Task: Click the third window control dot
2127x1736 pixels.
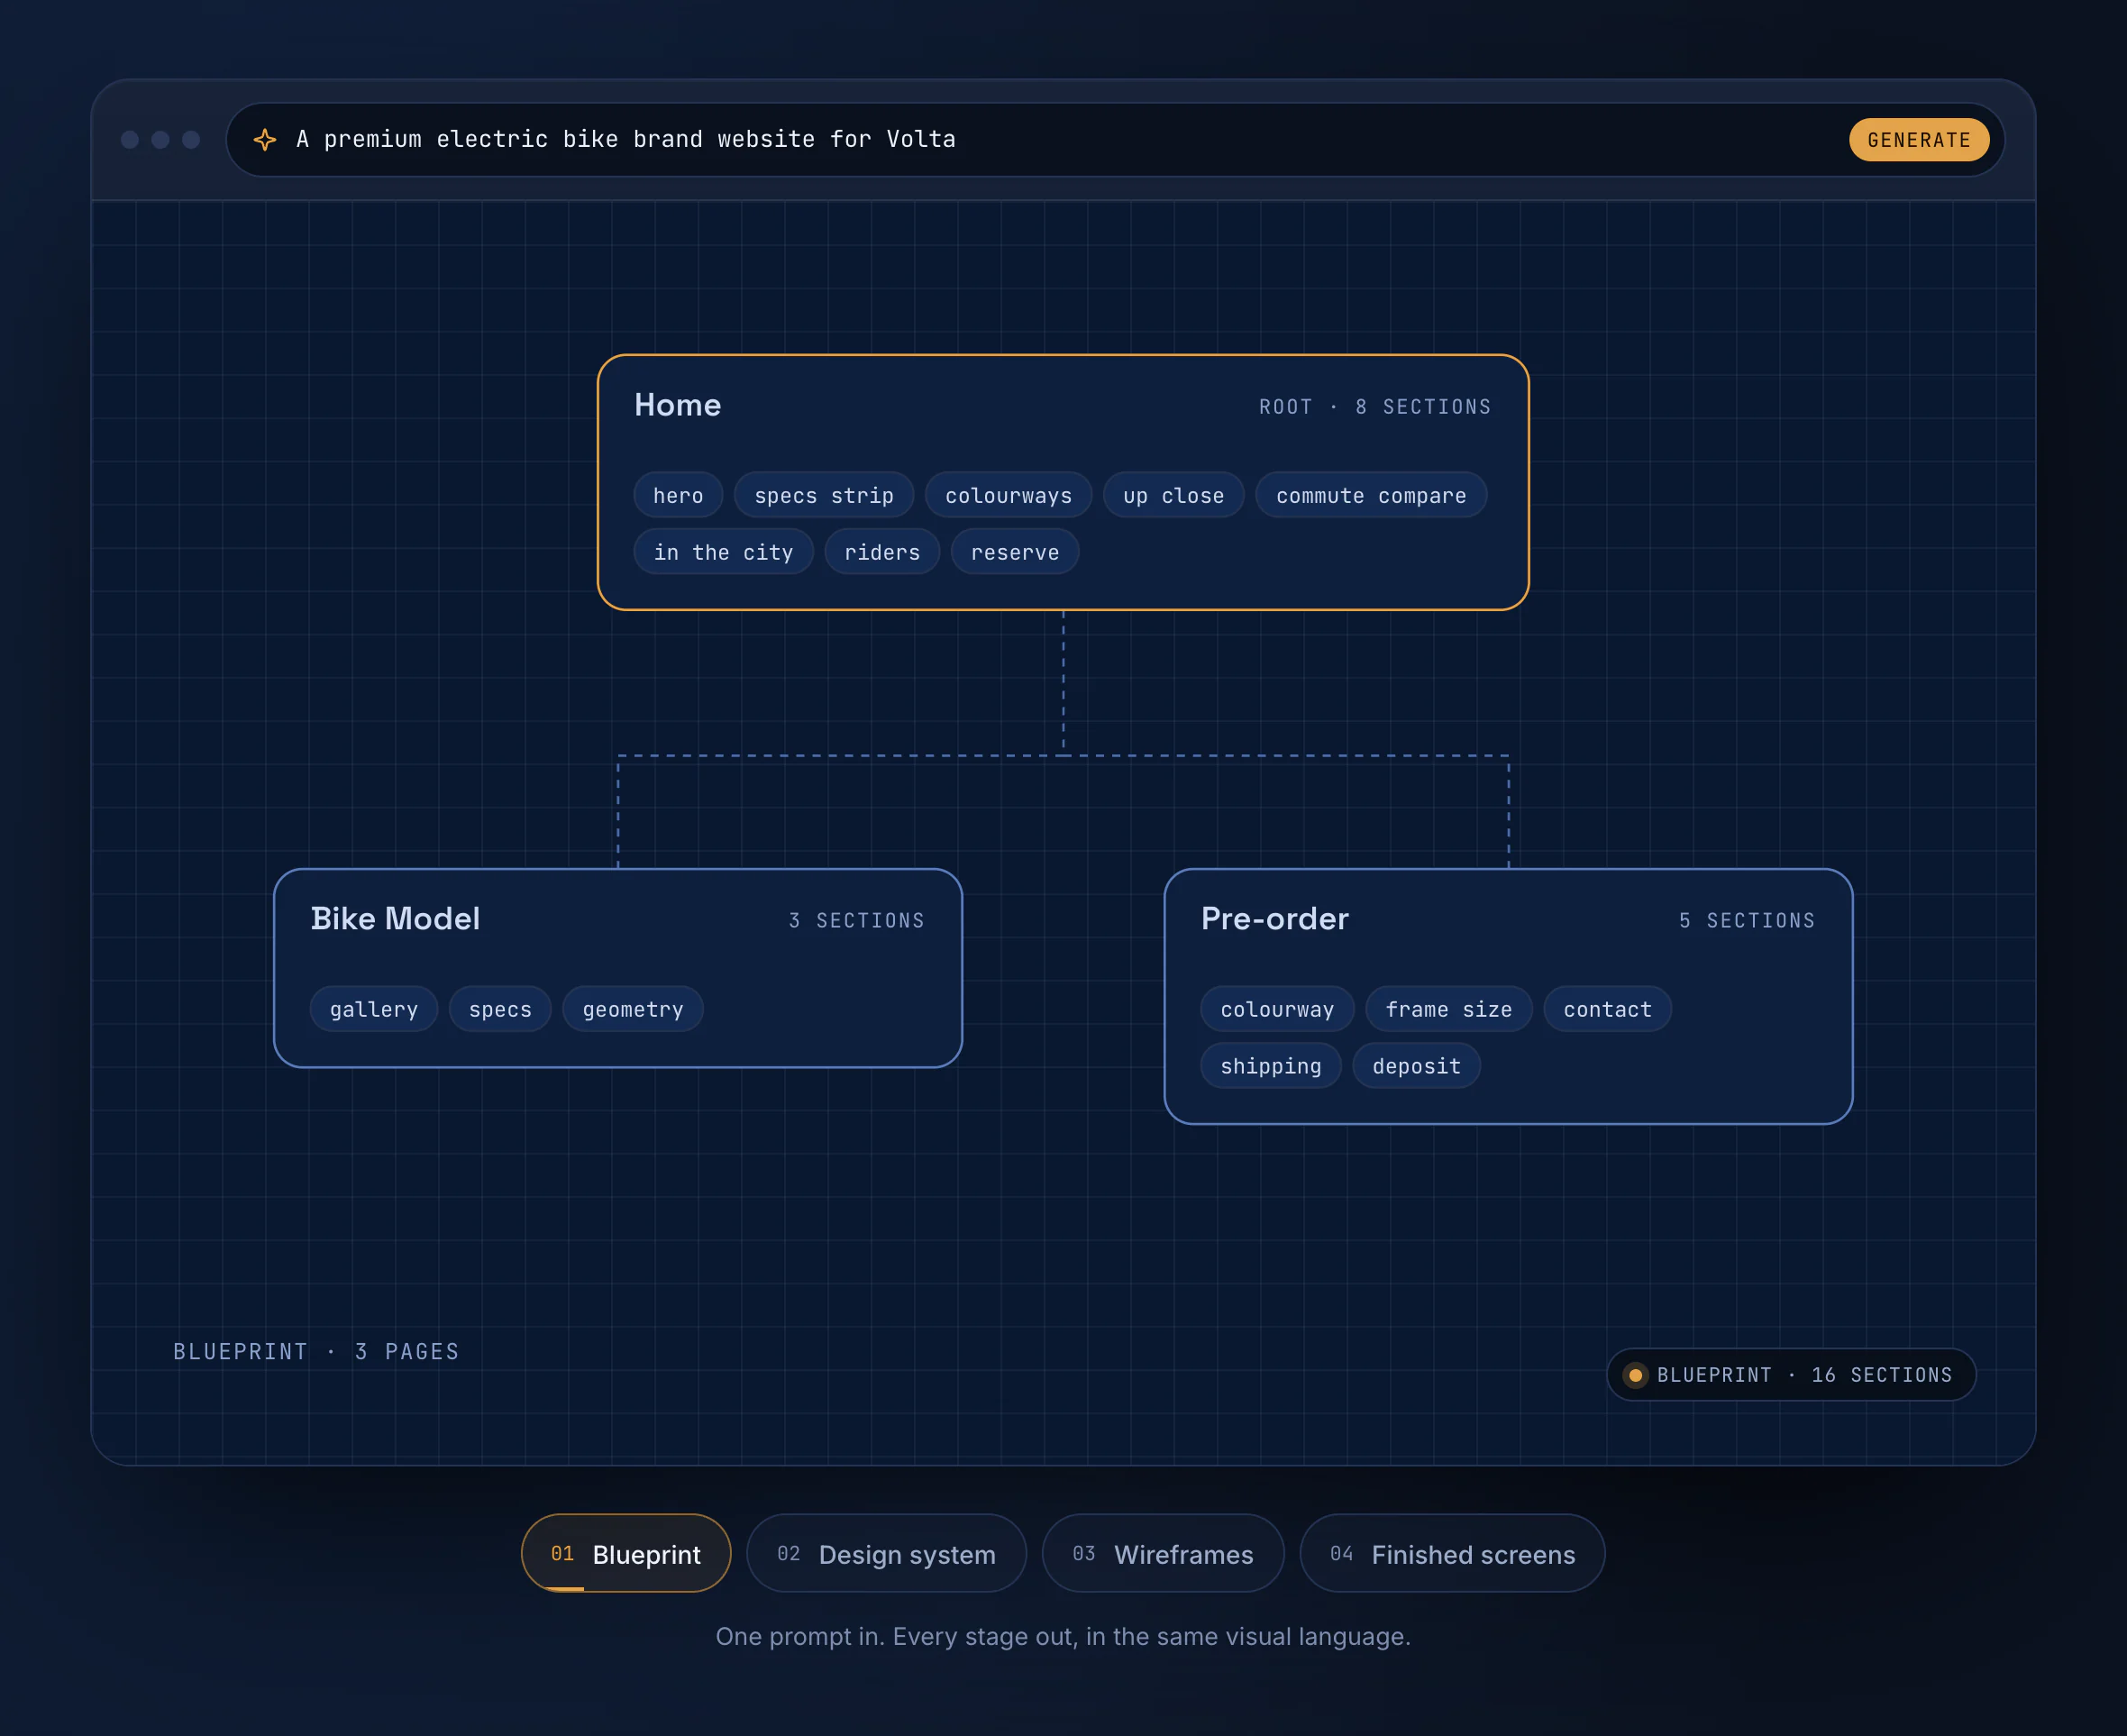Action: [191, 140]
